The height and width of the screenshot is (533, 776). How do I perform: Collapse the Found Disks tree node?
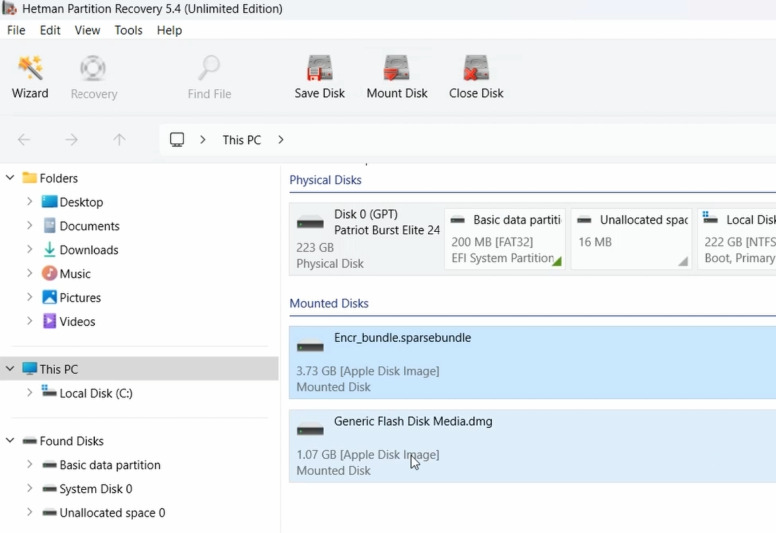tap(10, 440)
